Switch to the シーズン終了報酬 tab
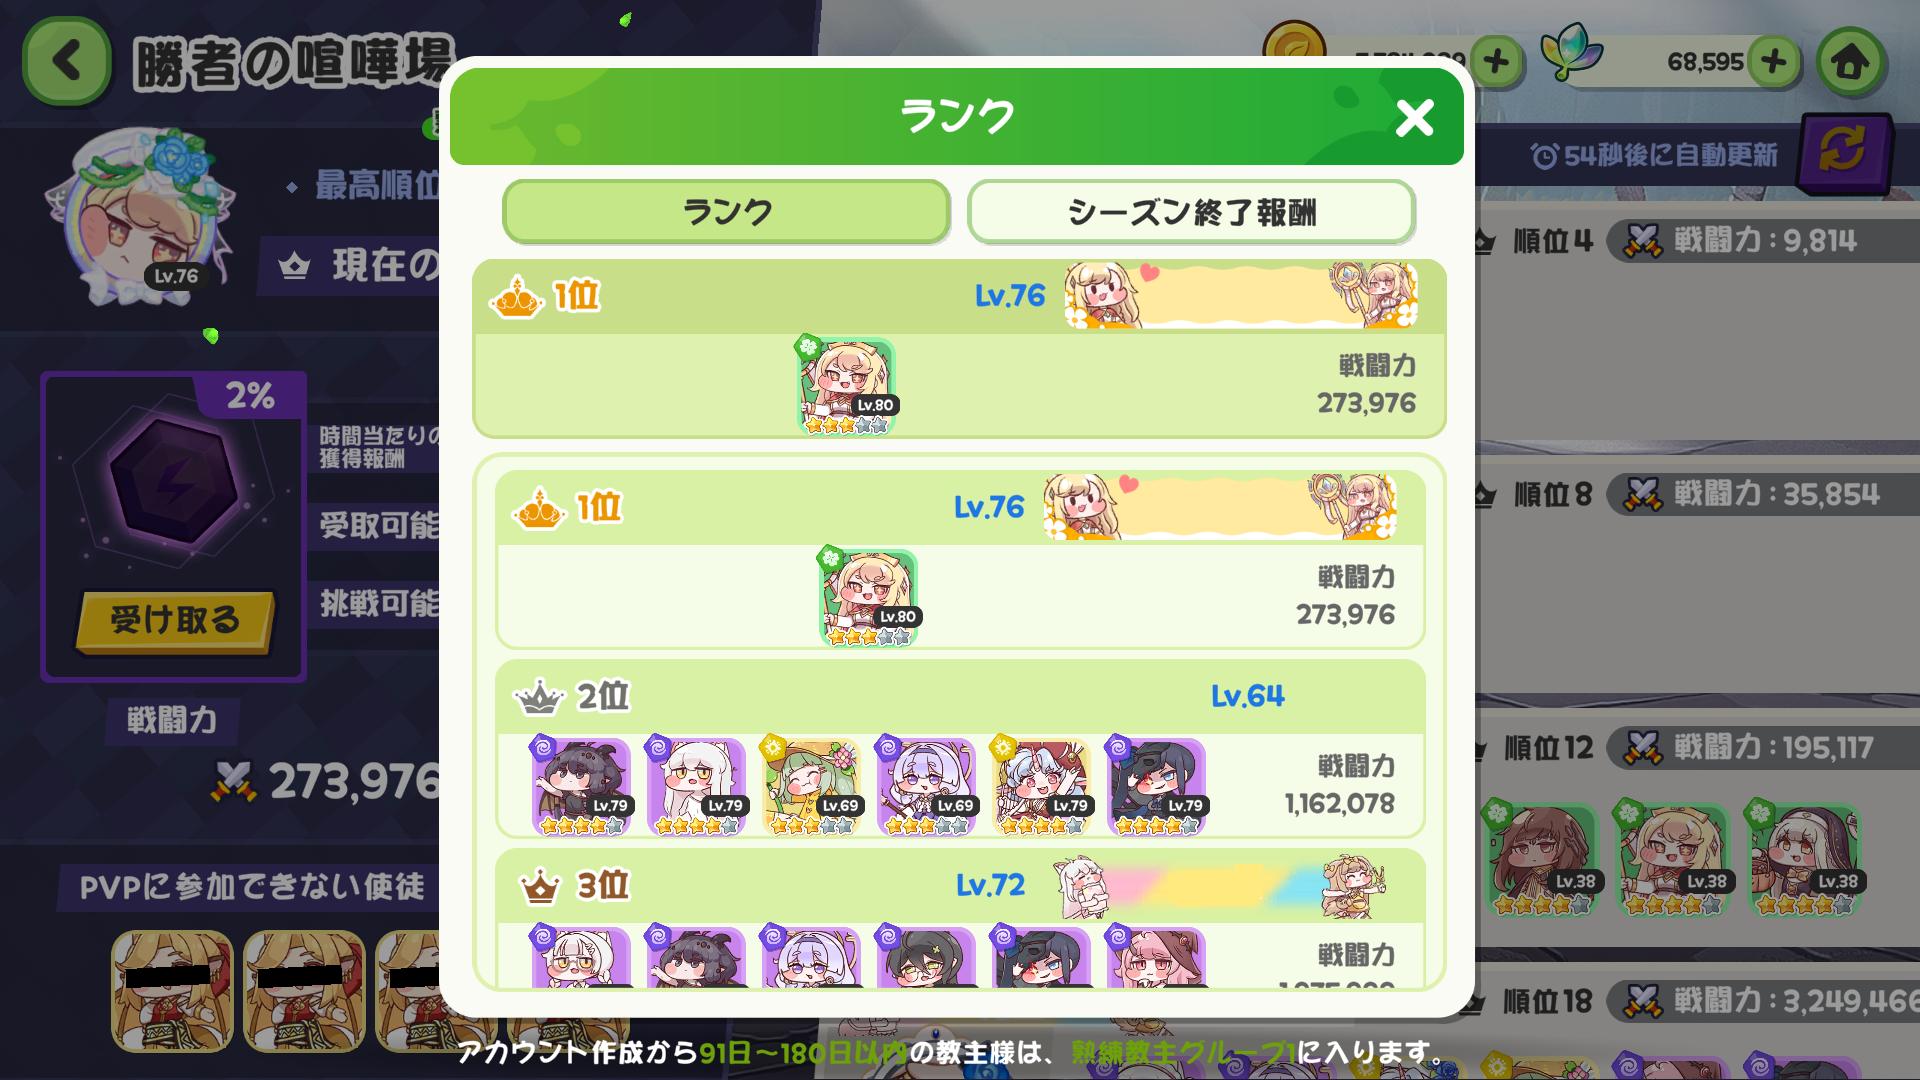The height and width of the screenshot is (1080, 1920). [x=1191, y=212]
